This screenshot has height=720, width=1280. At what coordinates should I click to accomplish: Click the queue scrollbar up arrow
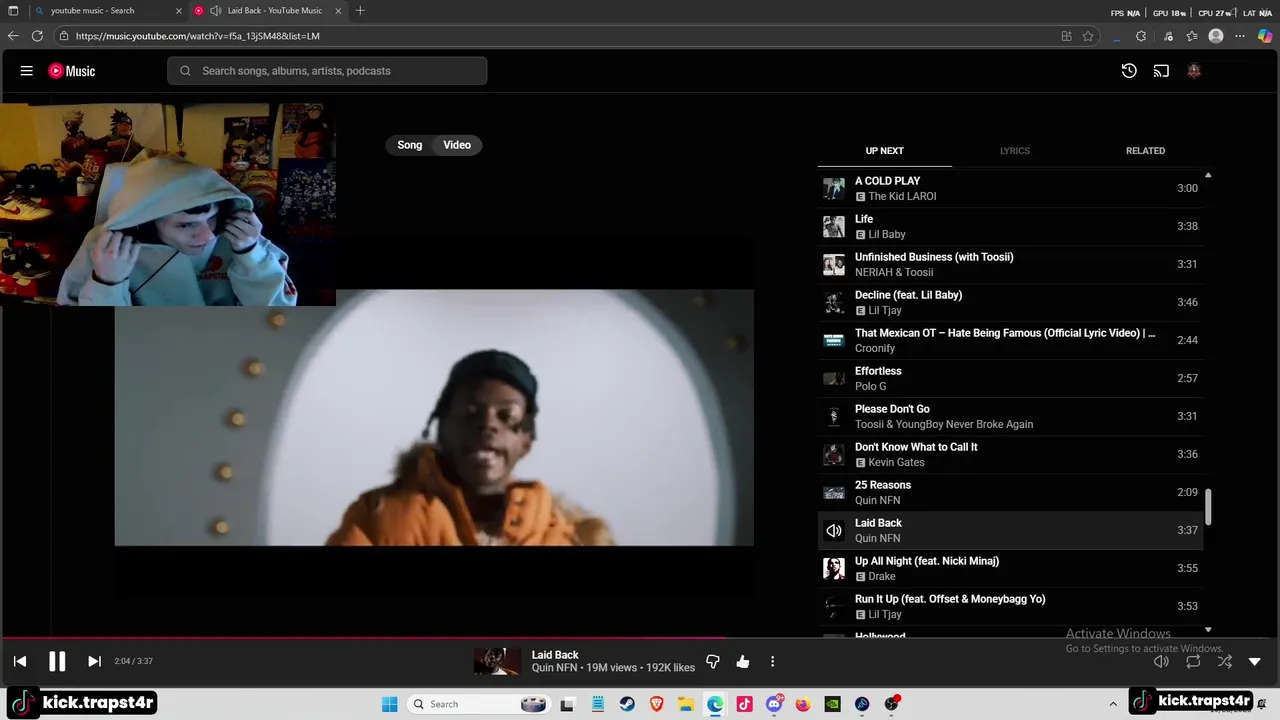pyautogui.click(x=1208, y=175)
